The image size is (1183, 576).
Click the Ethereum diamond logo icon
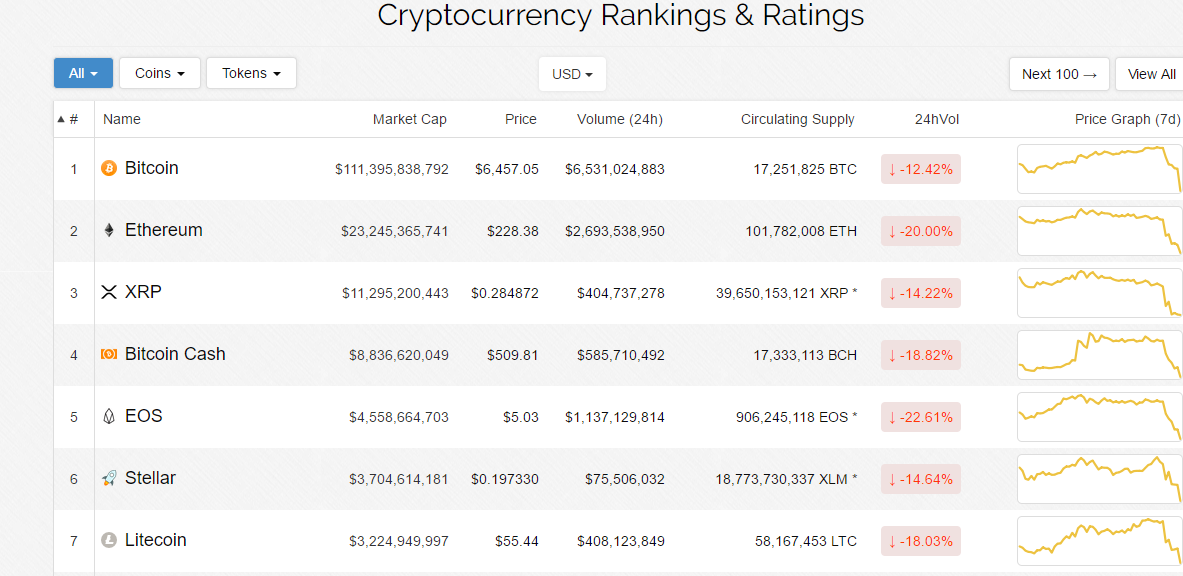pos(109,231)
